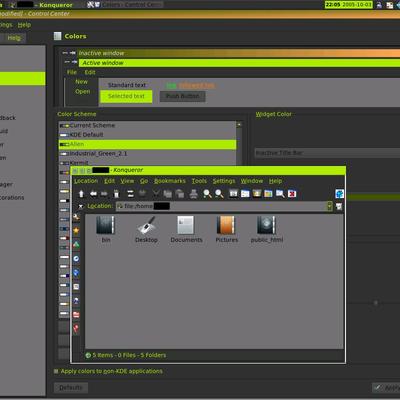Open the red Root Folder tab in sidebar
This screenshot has height=400, width=400.
(76, 315)
